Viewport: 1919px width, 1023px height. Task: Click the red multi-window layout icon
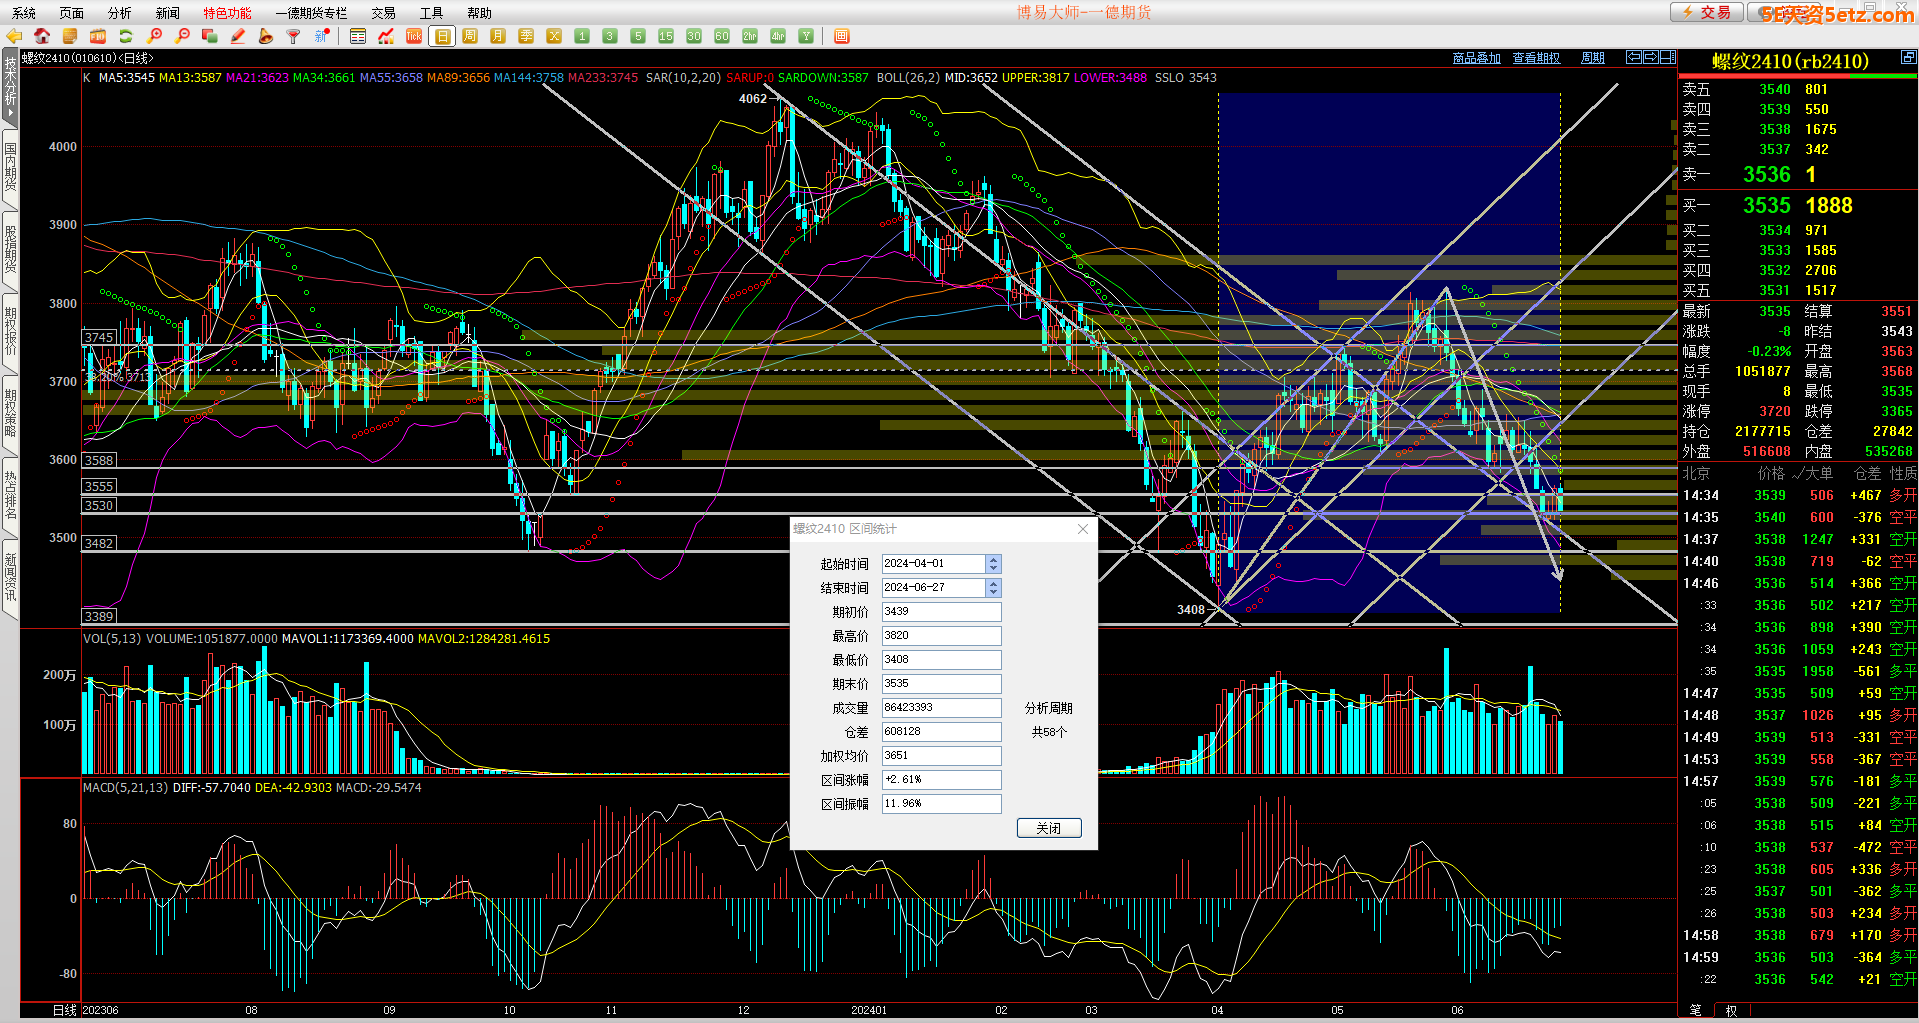click(x=842, y=36)
